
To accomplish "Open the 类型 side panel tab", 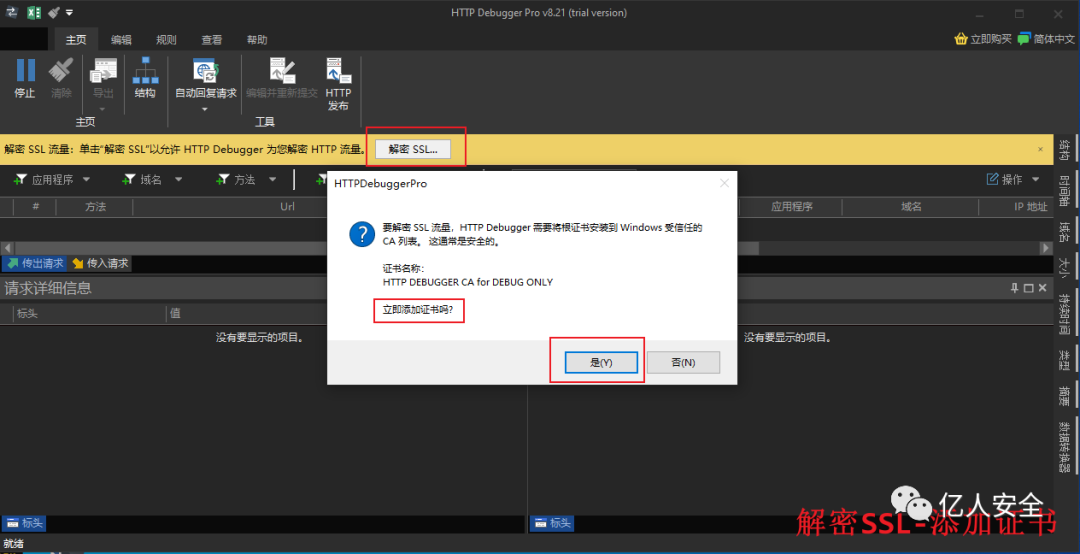I will tap(1064, 360).
